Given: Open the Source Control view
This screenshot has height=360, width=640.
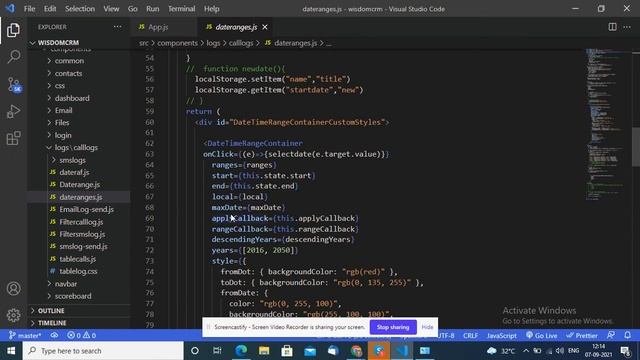Looking at the screenshot, I should point(13,84).
